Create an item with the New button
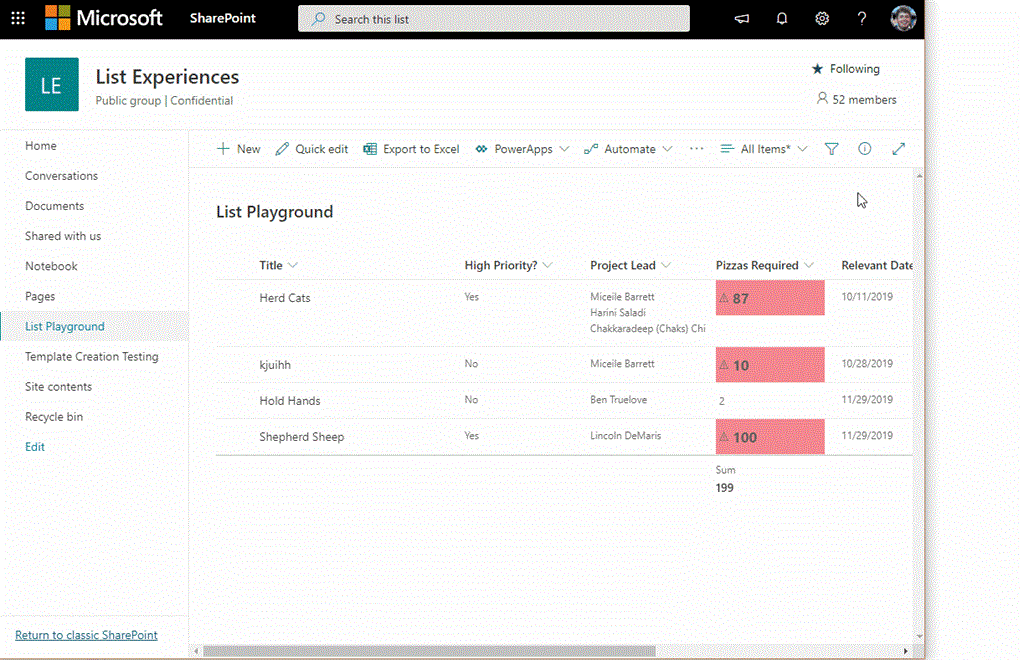1024x660 pixels. 238,148
